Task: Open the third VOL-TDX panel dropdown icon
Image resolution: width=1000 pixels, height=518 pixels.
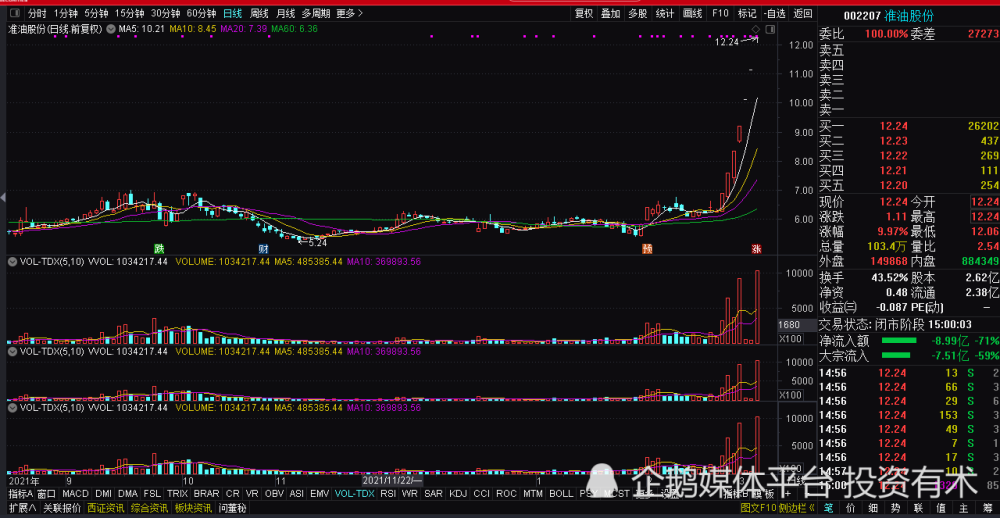Action: [13, 407]
